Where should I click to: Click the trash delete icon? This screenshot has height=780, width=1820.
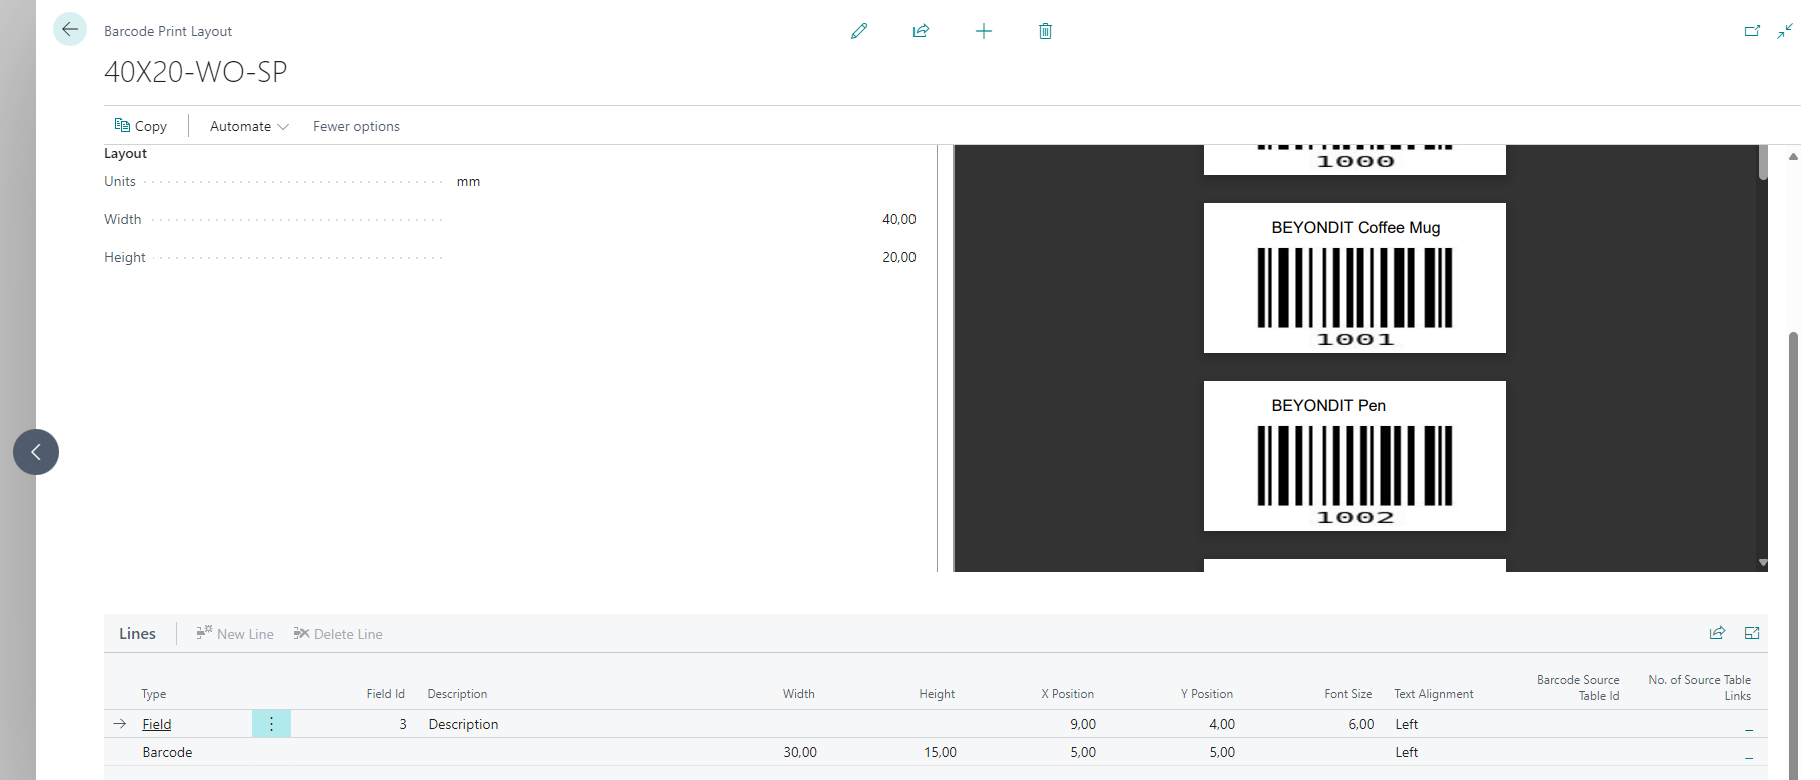tap(1045, 31)
